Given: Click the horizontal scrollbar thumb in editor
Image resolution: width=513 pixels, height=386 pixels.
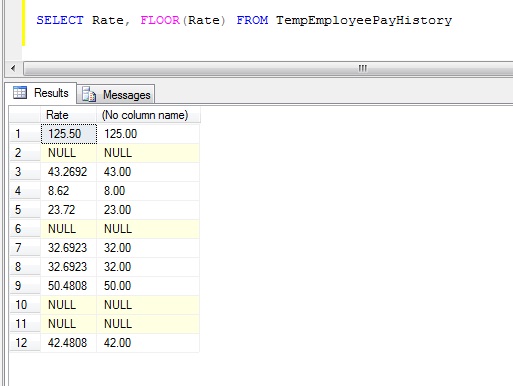Looking at the screenshot, I should pyautogui.click(x=268, y=68).
